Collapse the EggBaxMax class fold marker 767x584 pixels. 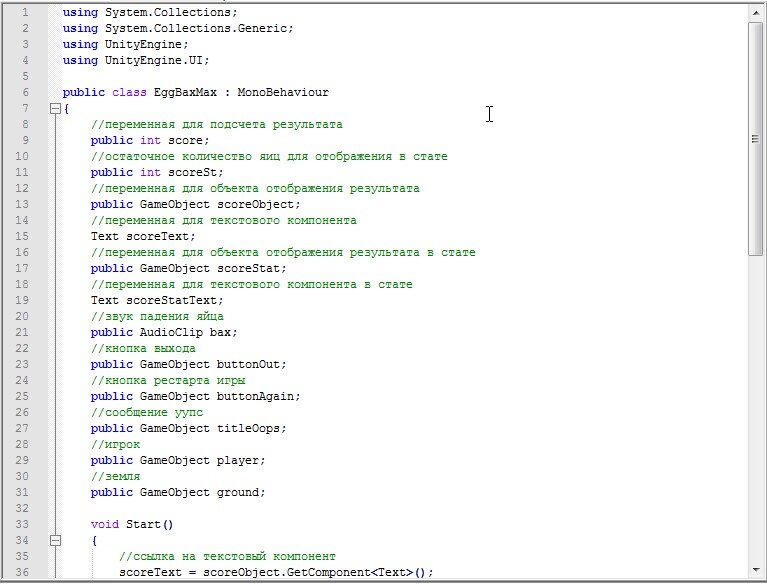(55, 109)
